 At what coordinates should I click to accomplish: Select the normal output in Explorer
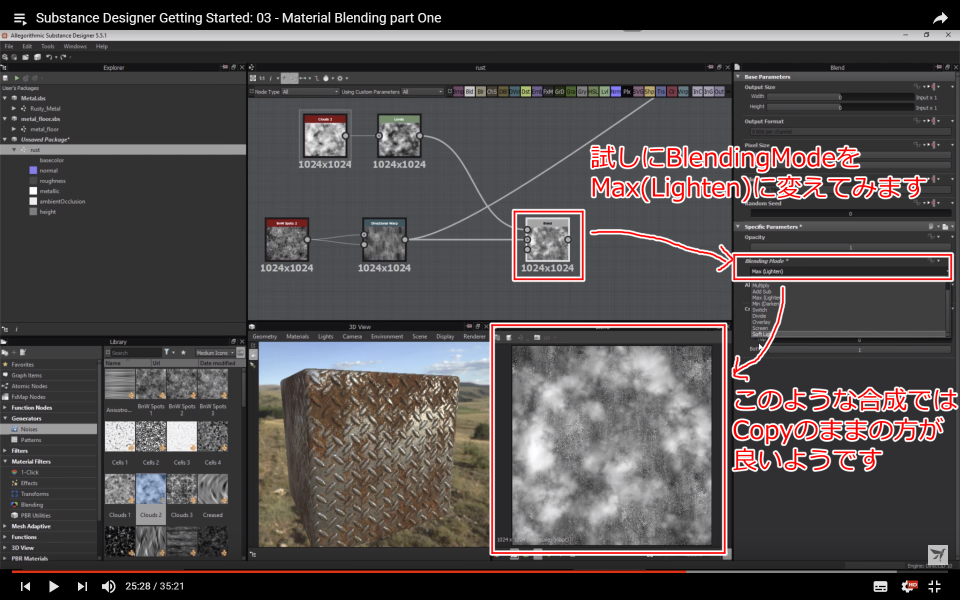[48, 170]
